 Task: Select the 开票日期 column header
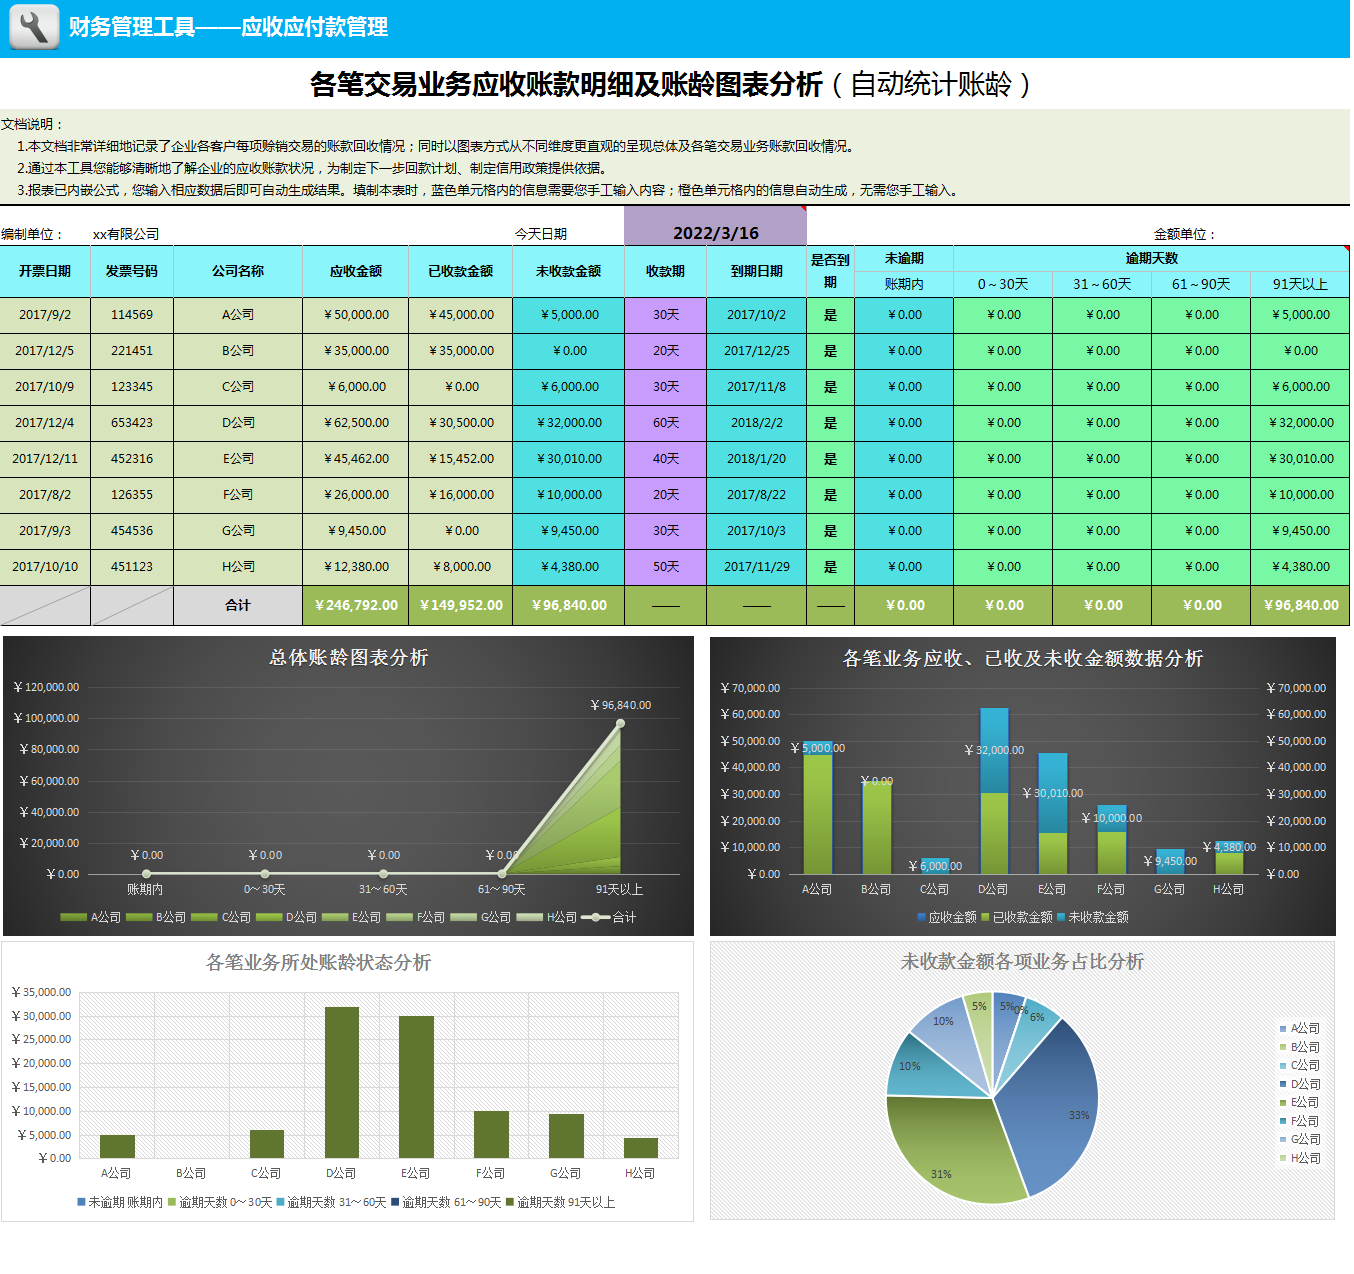pyautogui.click(x=45, y=271)
